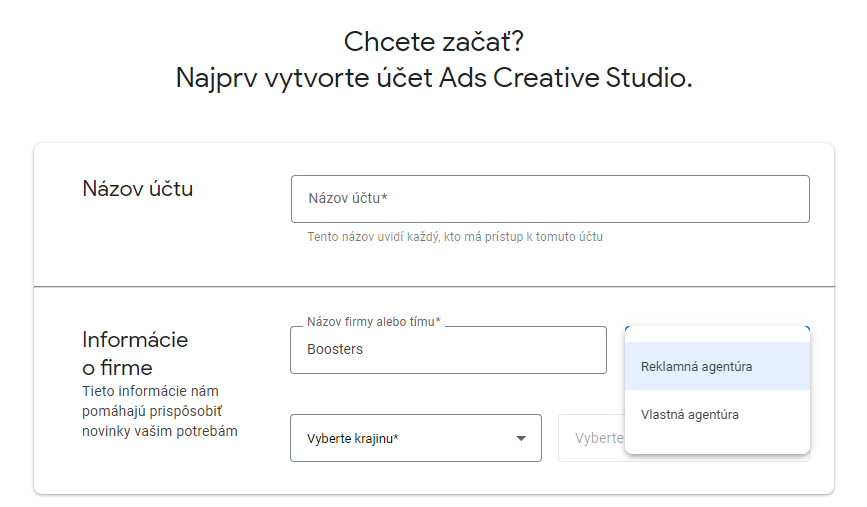Click the novinky vašim potrebám text line
The height and width of the screenshot is (507, 867).
(160, 431)
